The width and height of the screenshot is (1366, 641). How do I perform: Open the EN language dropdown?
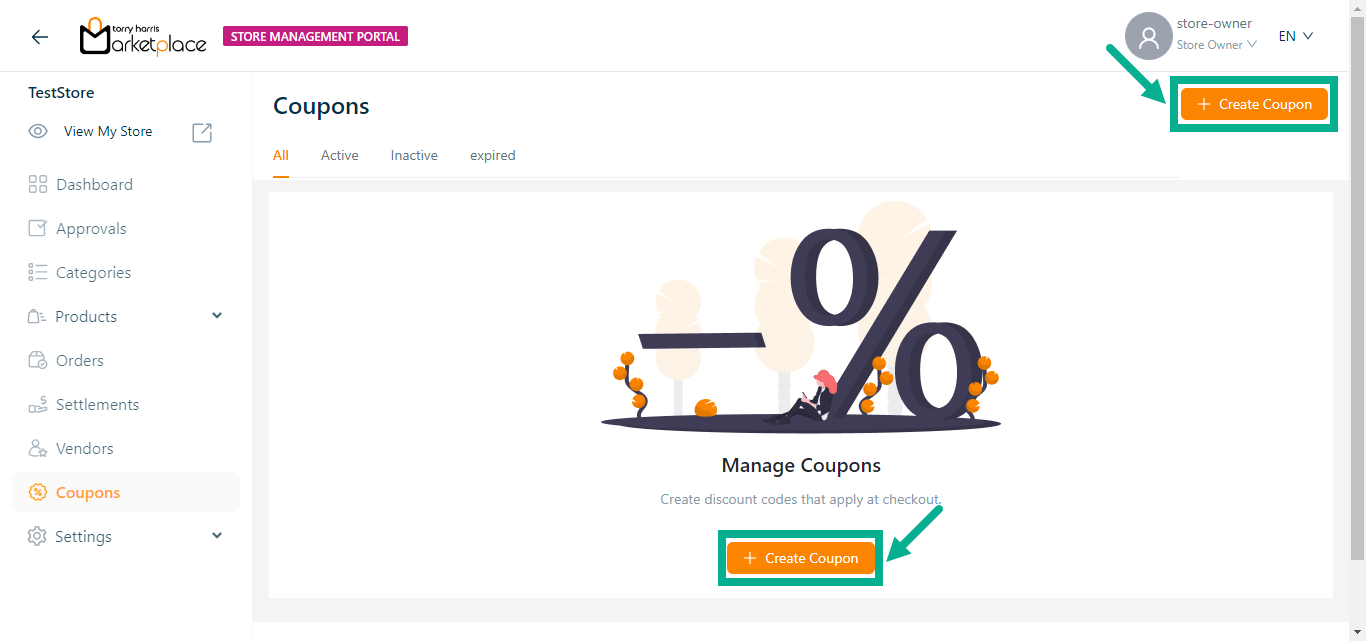(1295, 37)
